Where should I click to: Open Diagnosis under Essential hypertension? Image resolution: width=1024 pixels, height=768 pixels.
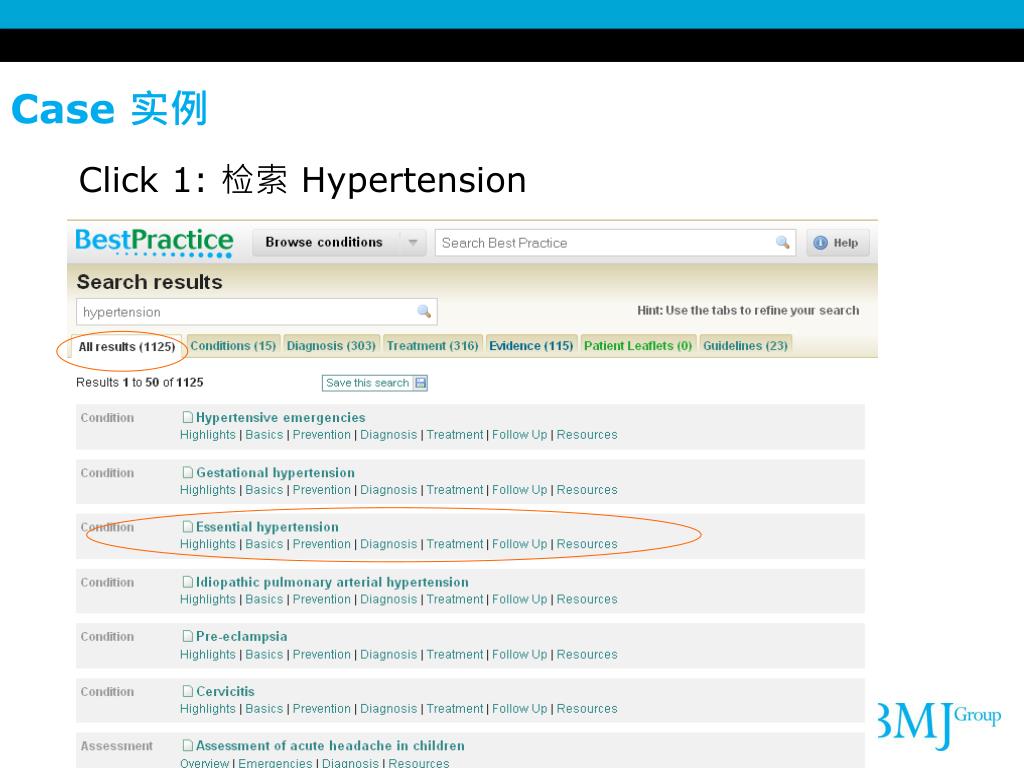pos(389,543)
